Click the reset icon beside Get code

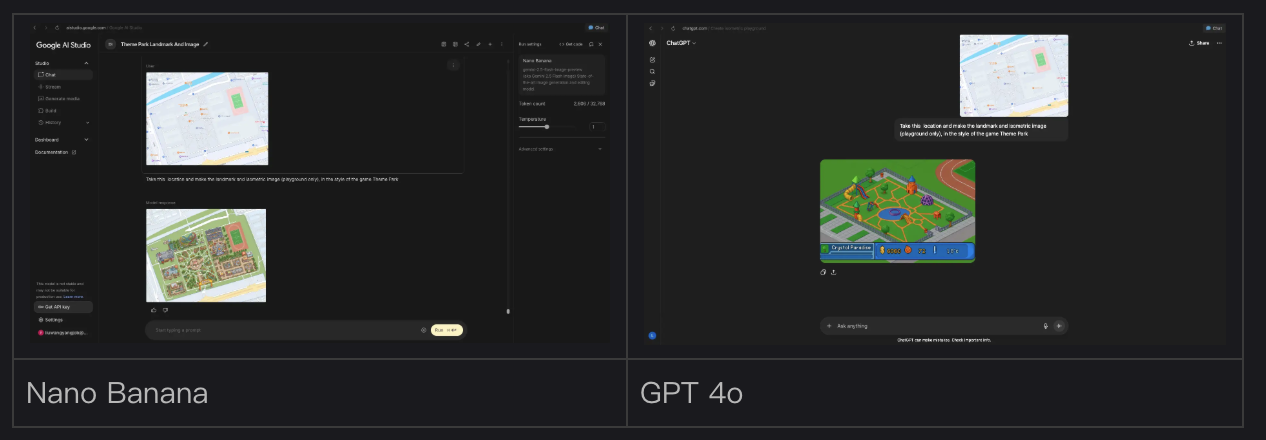[x=590, y=44]
